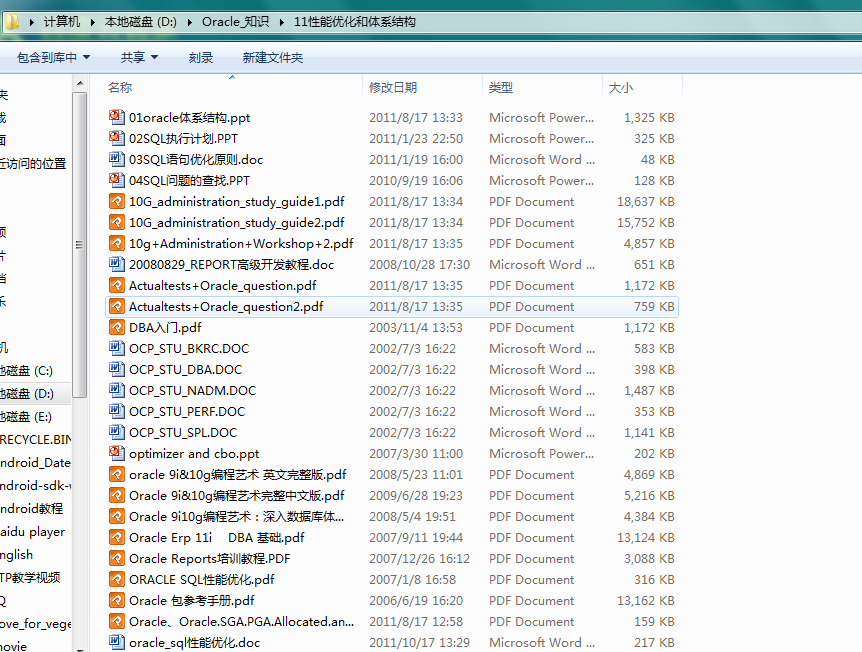Click the PDF icon of Actualtests+Oracle_question.pdf
The width and height of the screenshot is (862, 652).
[117, 285]
